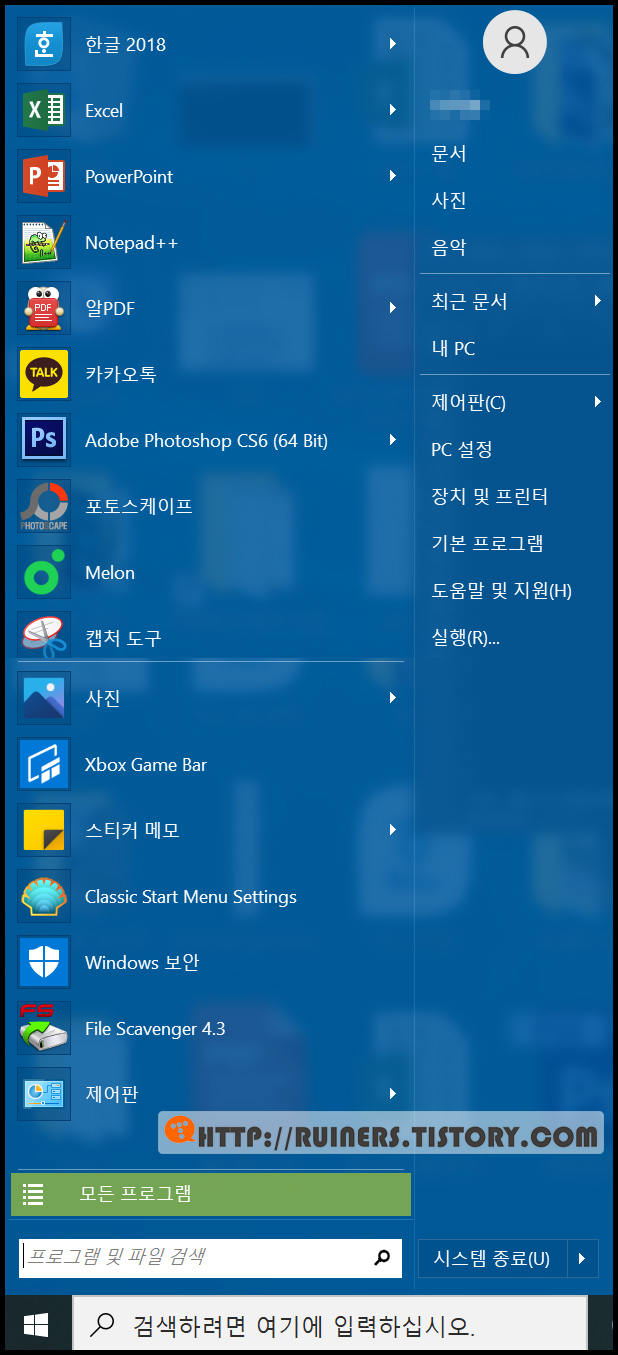Open shutdown options arrow next to 시스템 종료

[583, 1258]
